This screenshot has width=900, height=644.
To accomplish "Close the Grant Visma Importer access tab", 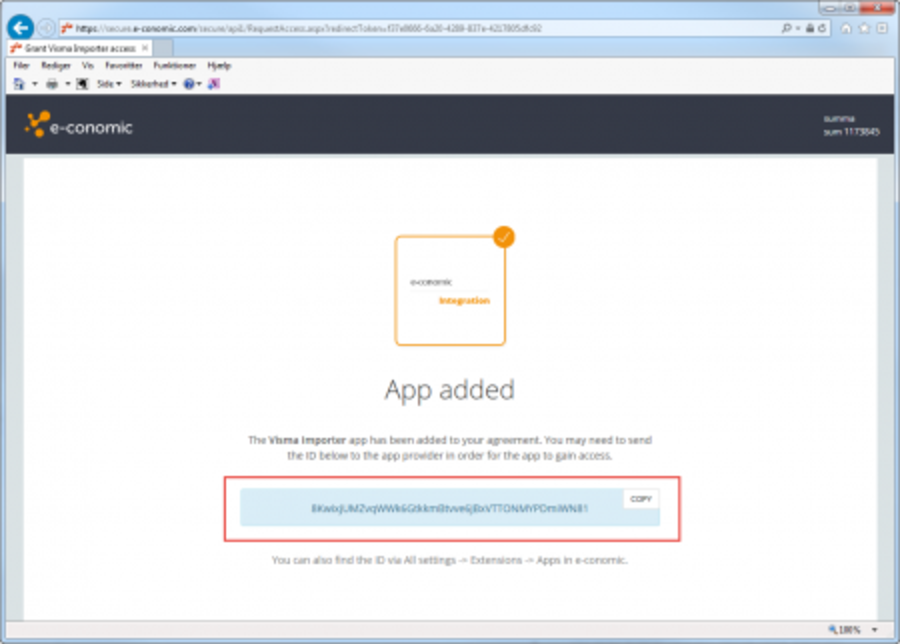I will [x=145, y=47].
